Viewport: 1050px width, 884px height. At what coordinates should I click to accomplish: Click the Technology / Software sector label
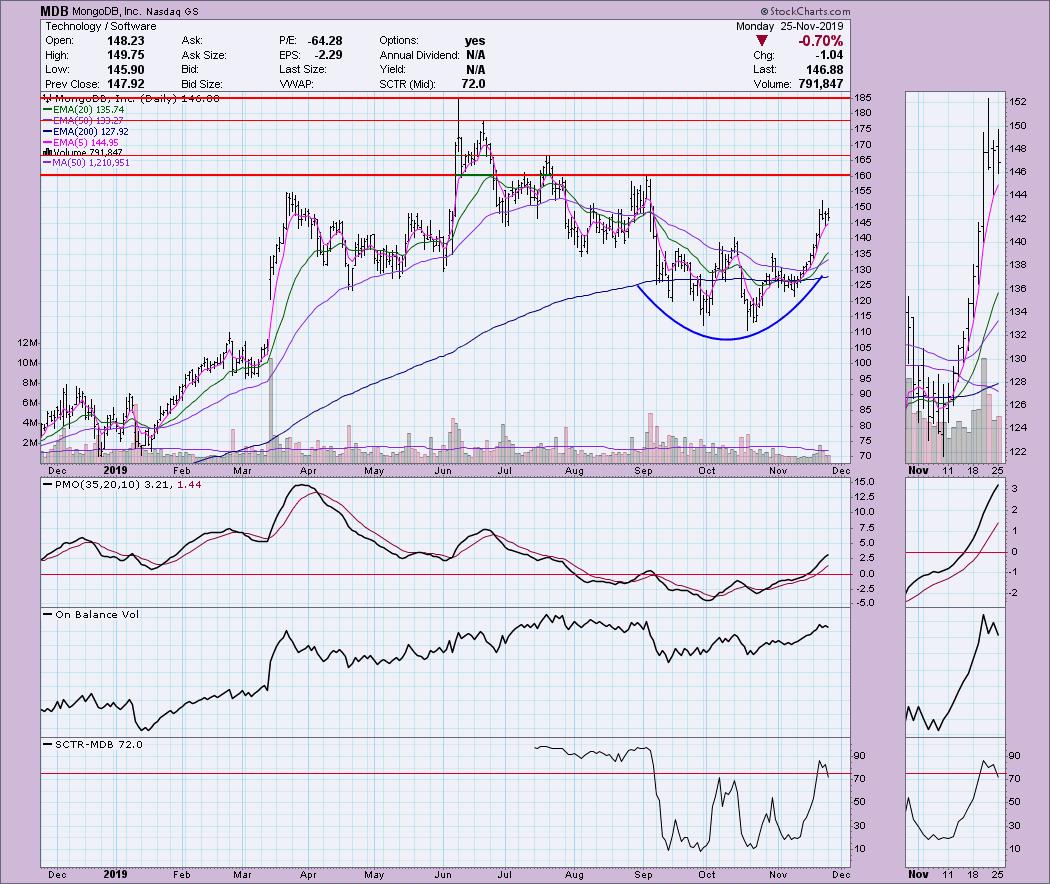[x=92, y=26]
